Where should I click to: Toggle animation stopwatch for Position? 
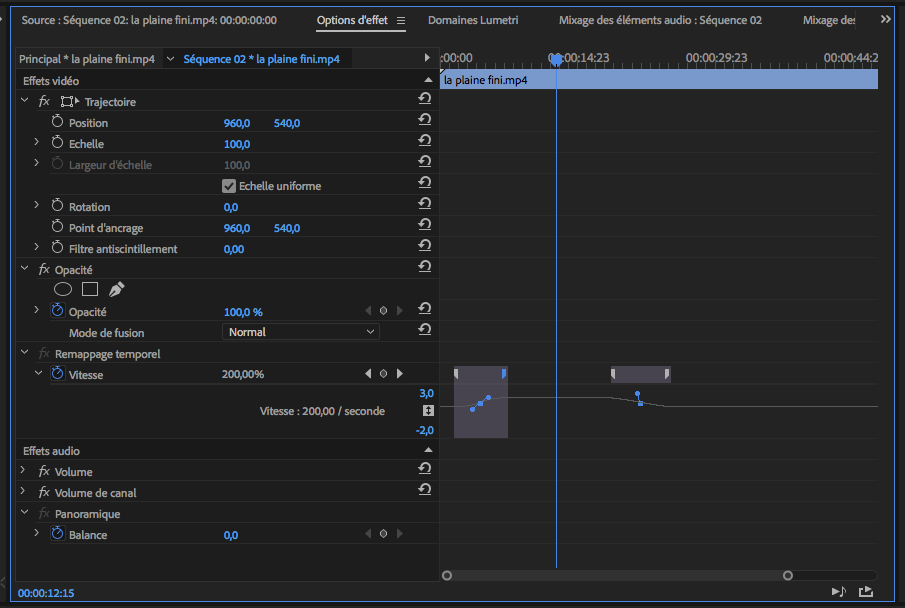57,121
